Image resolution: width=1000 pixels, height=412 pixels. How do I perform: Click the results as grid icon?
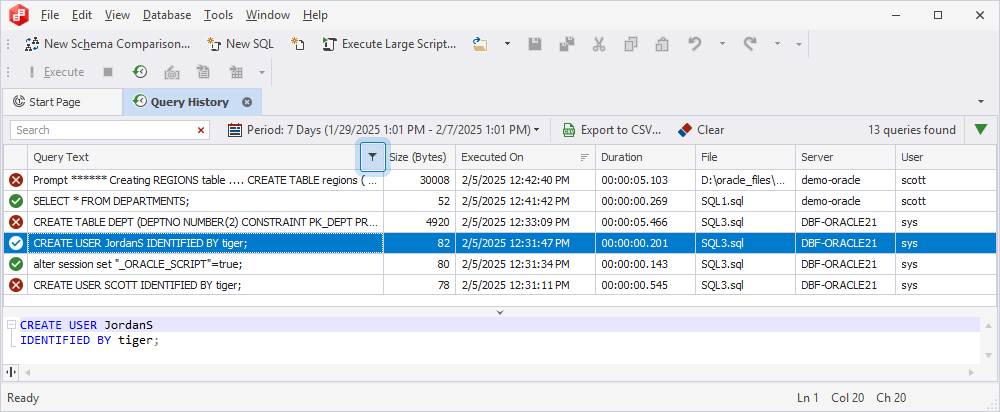(x=237, y=72)
